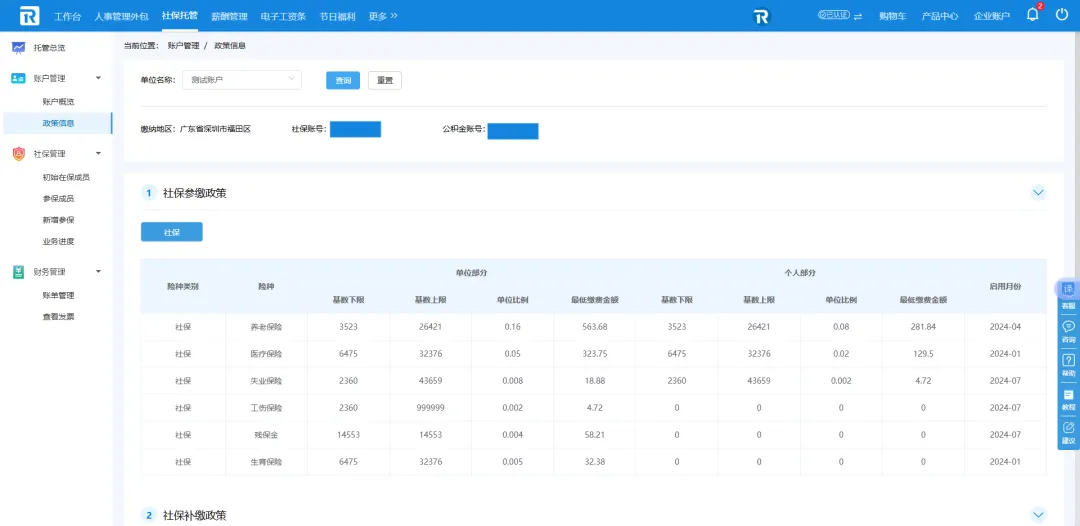Image resolution: width=1080 pixels, height=526 pixels.
Task: Click the 工伤保险 table cell
Action: tap(266, 408)
